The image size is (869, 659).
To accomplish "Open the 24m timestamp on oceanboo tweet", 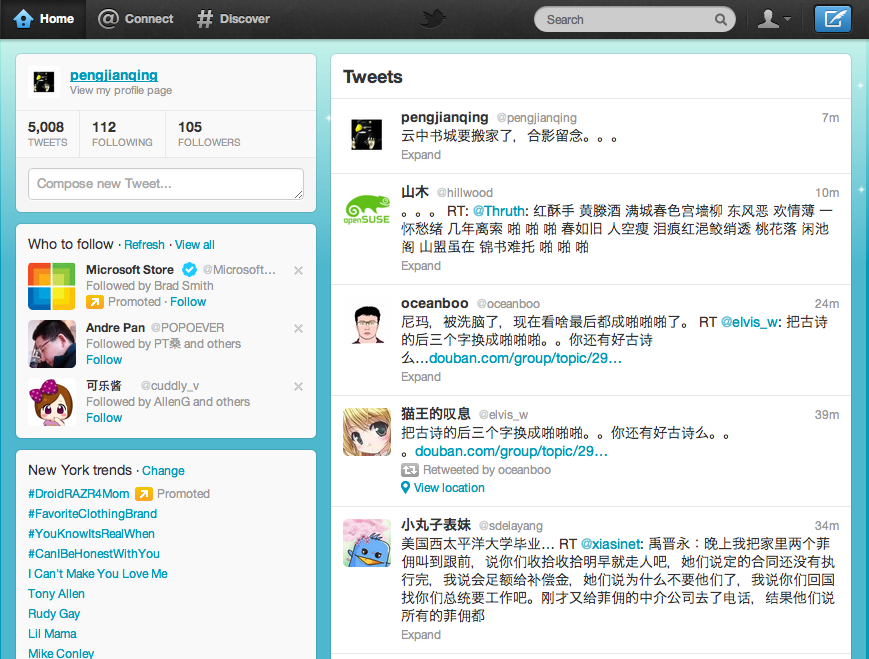I will click(826, 304).
